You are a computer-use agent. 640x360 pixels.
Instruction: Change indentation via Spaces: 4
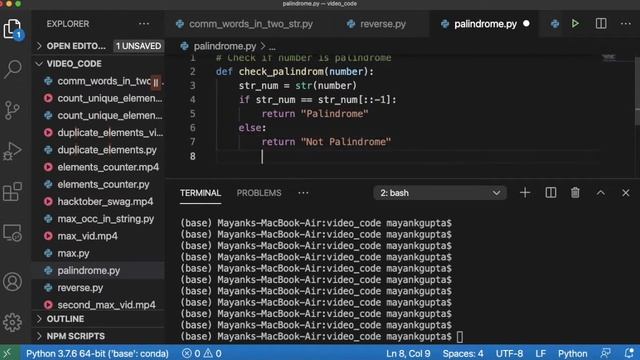[463, 353]
